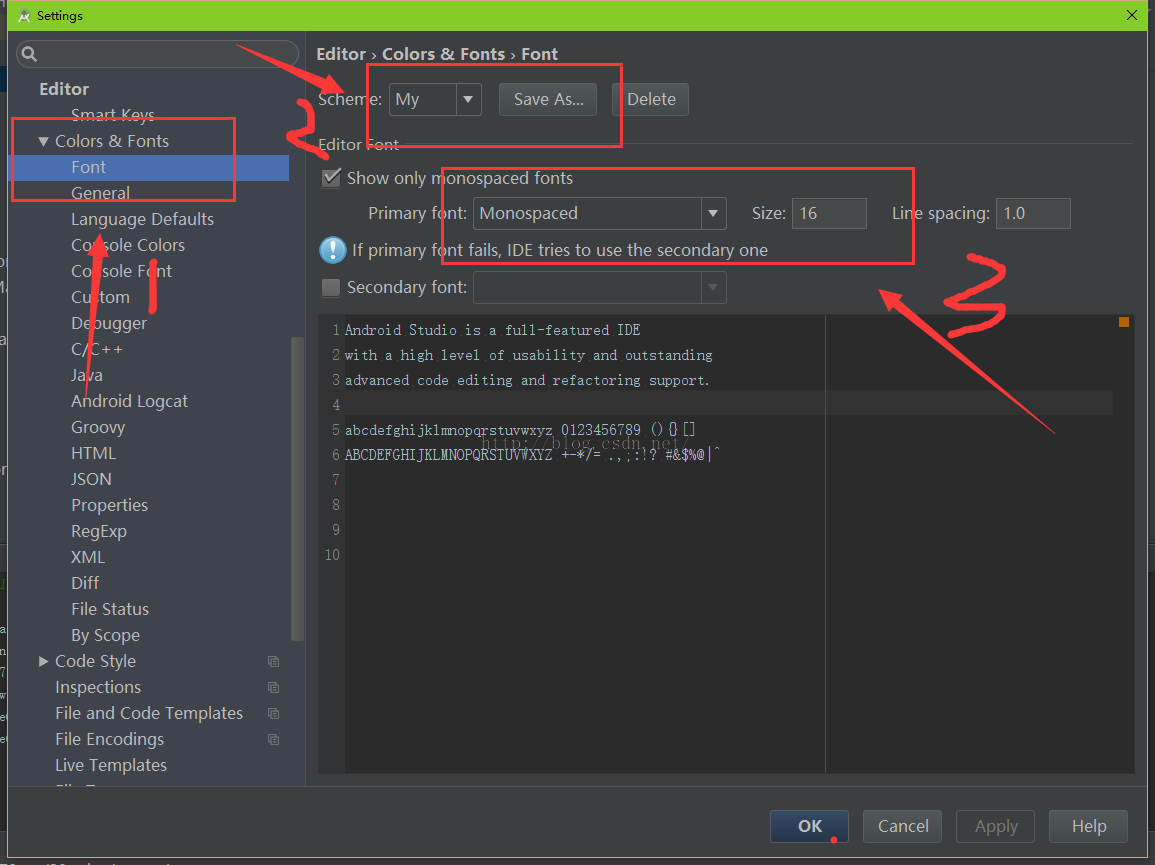Click the project-scope icon next to Inspections

(273, 687)
